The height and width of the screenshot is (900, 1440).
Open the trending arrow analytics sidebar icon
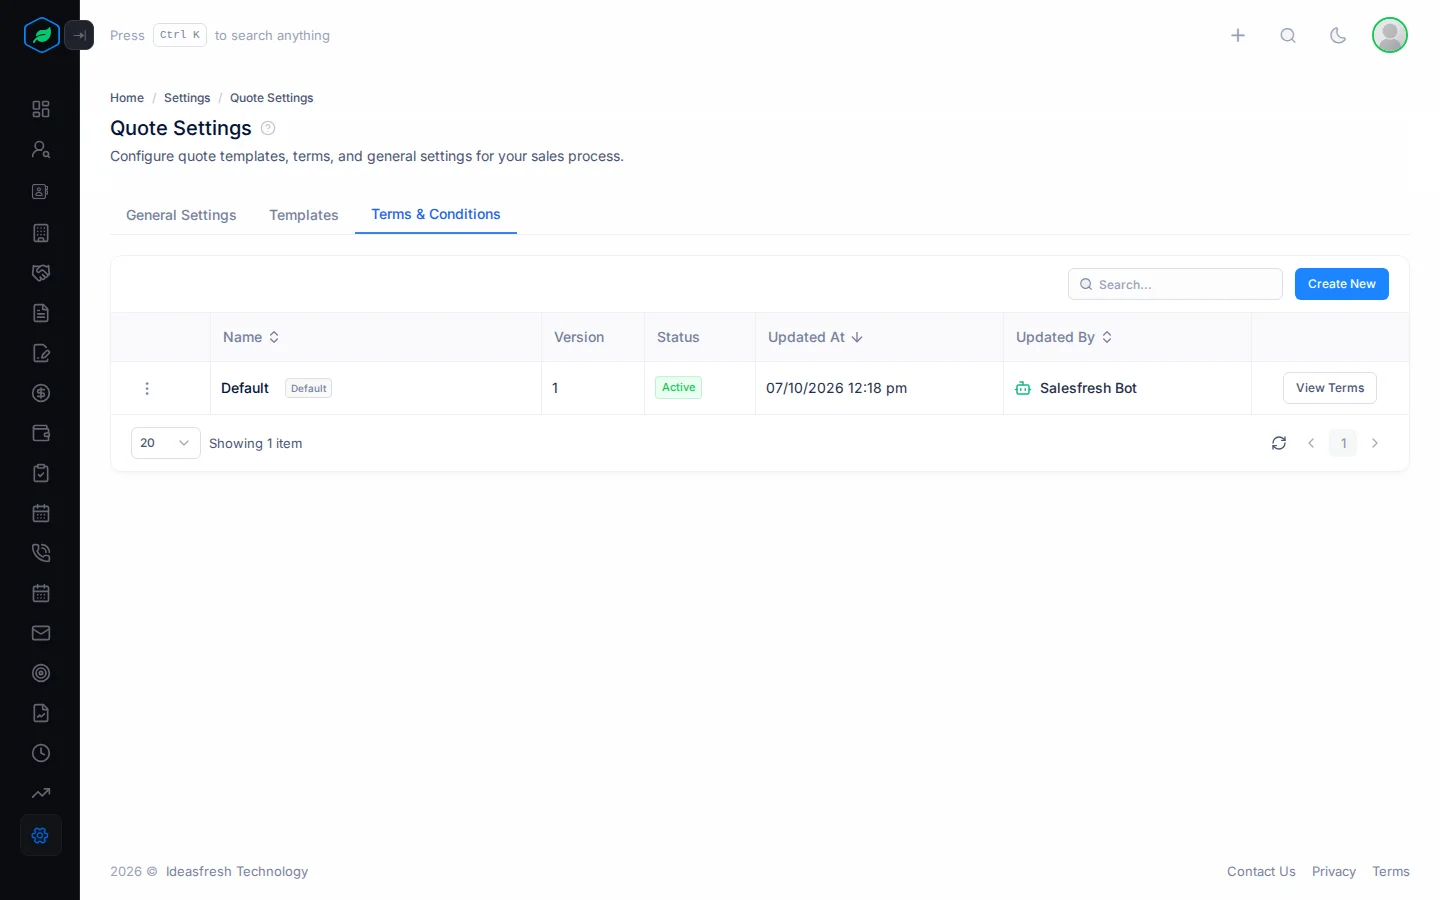point(41,793)
